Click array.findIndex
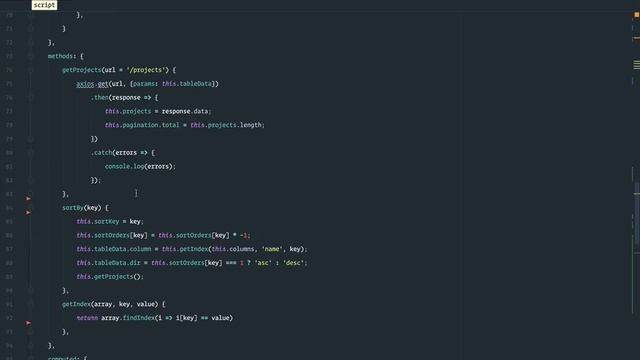640x360 pixels. click(128, 318)
